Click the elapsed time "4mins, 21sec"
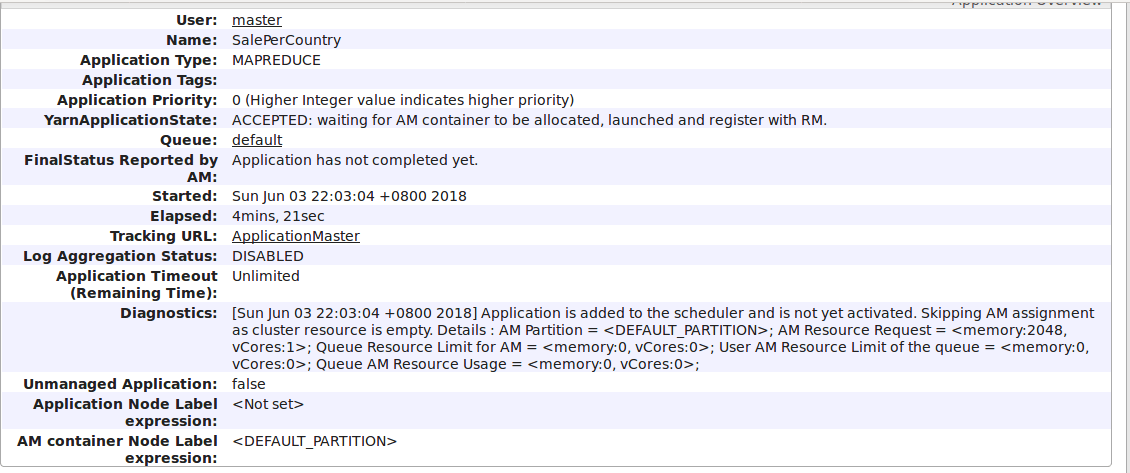Viewport: 1130px width, 473px height. coord(278,216)
